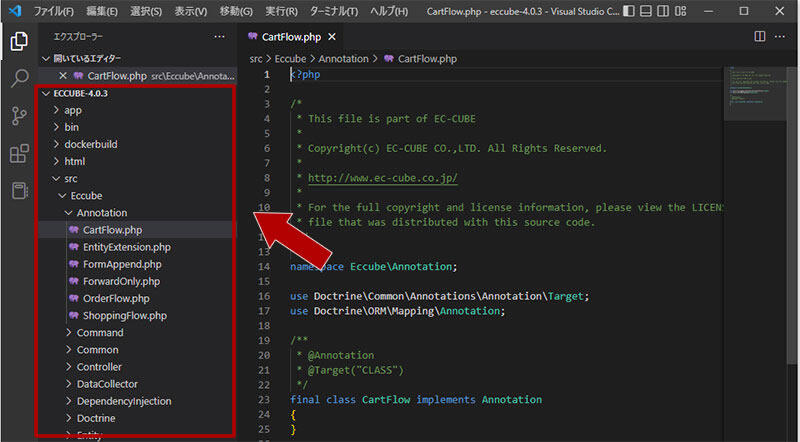Open ターミナル(T) menu
The height and width of the screenshot is (442, 800).
(334, 11)
